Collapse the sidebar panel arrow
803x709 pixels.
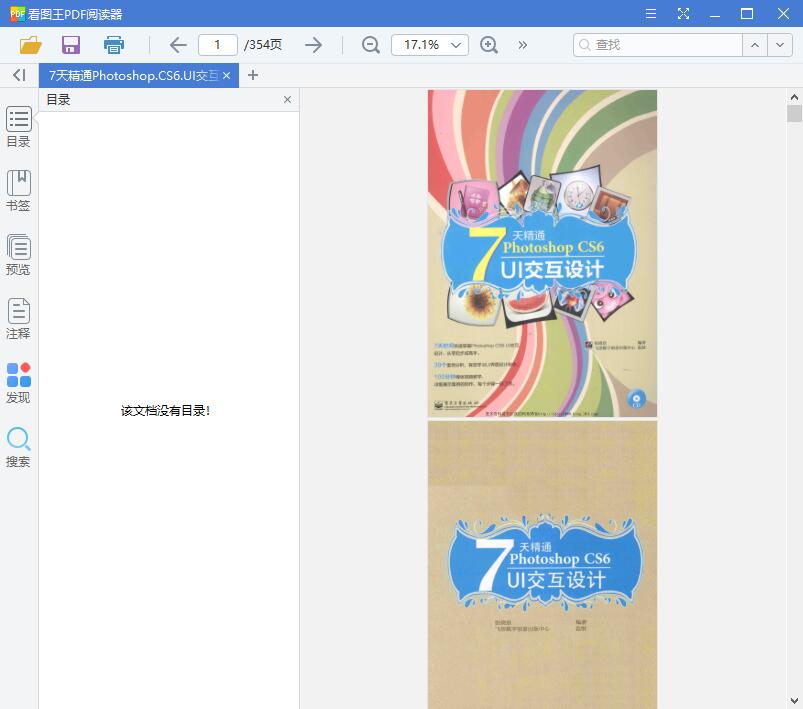(19, 75)
